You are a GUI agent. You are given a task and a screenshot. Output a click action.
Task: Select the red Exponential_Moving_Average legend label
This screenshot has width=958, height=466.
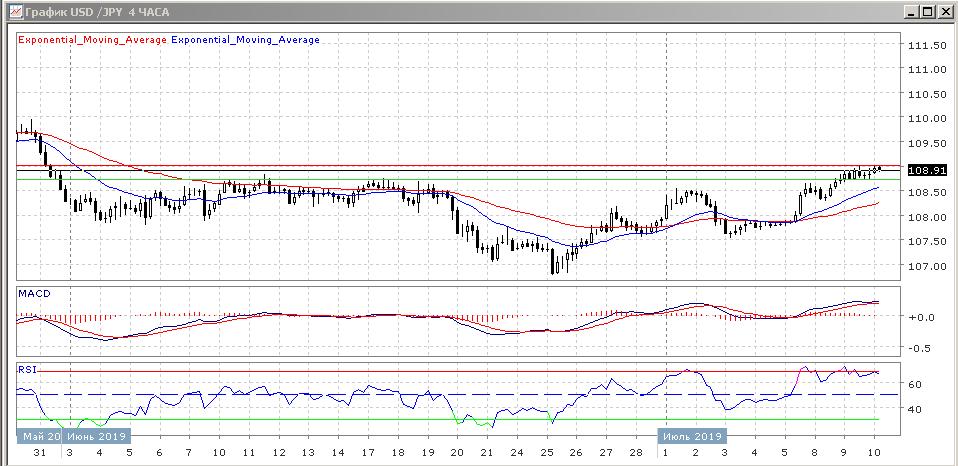[93, 40]
